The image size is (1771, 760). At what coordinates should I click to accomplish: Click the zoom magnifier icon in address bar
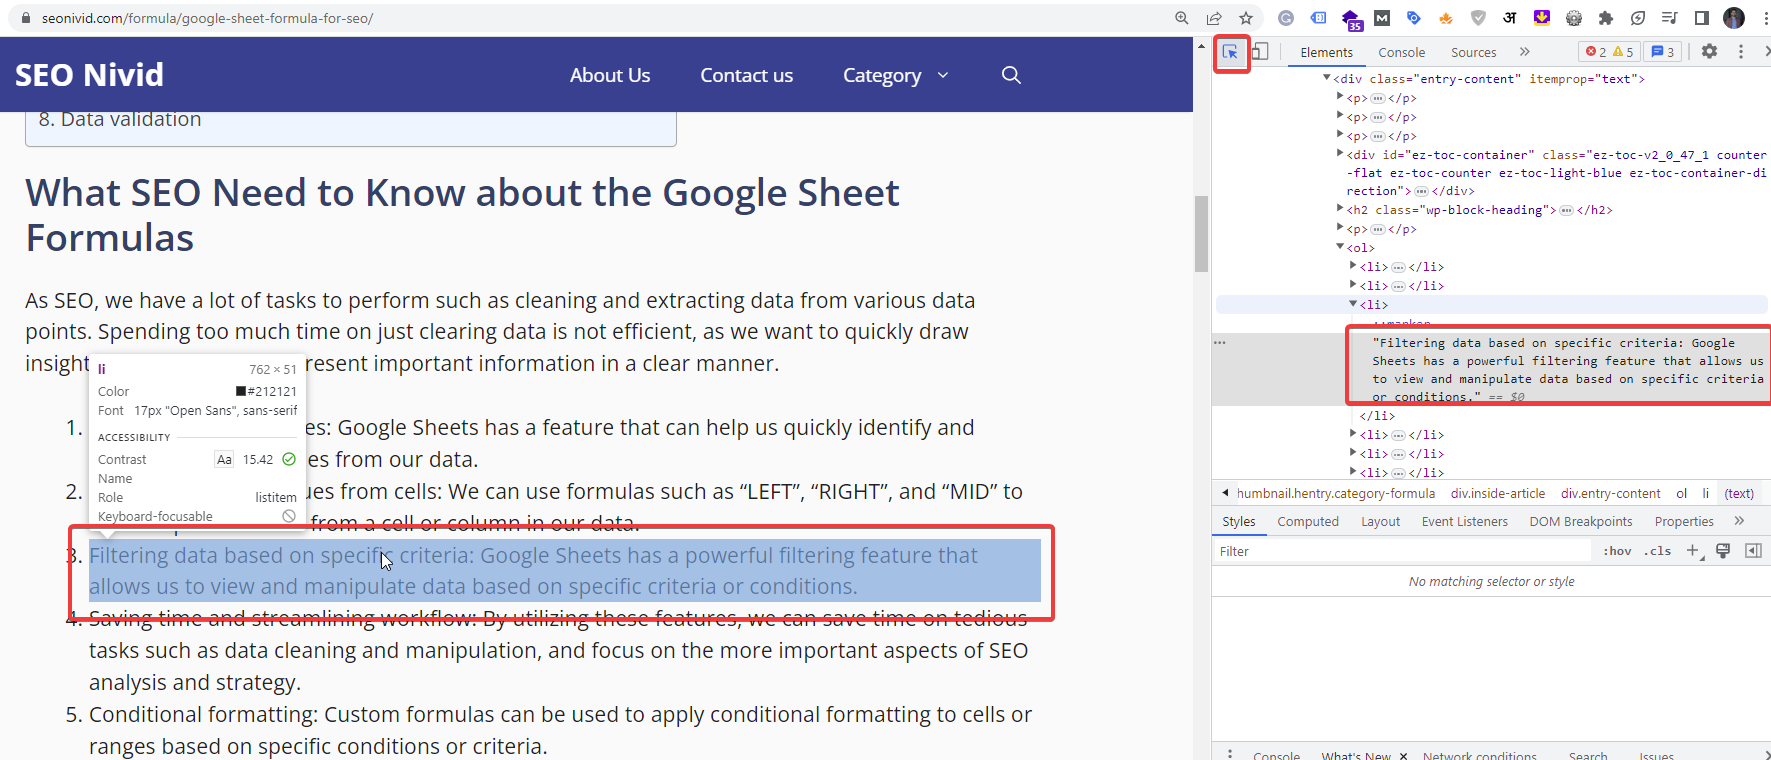1182,18
